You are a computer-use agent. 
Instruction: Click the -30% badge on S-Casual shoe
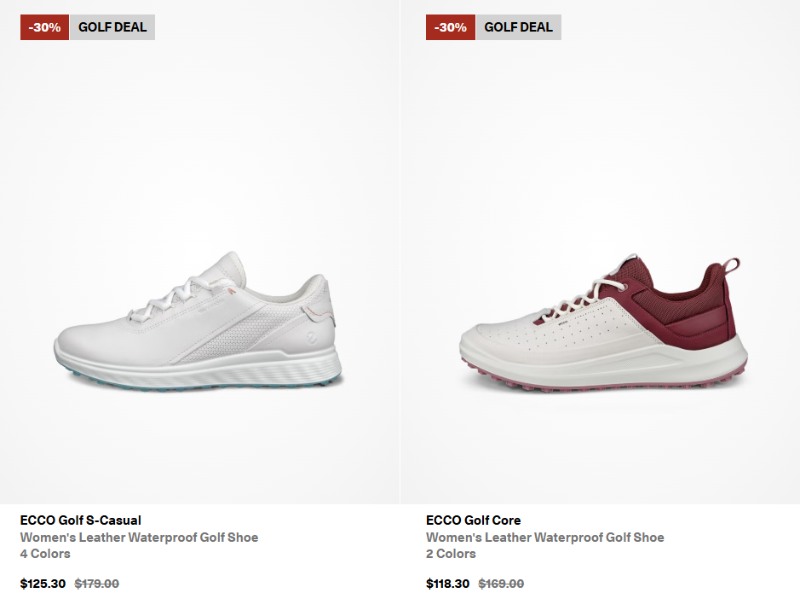click(44, 27)
